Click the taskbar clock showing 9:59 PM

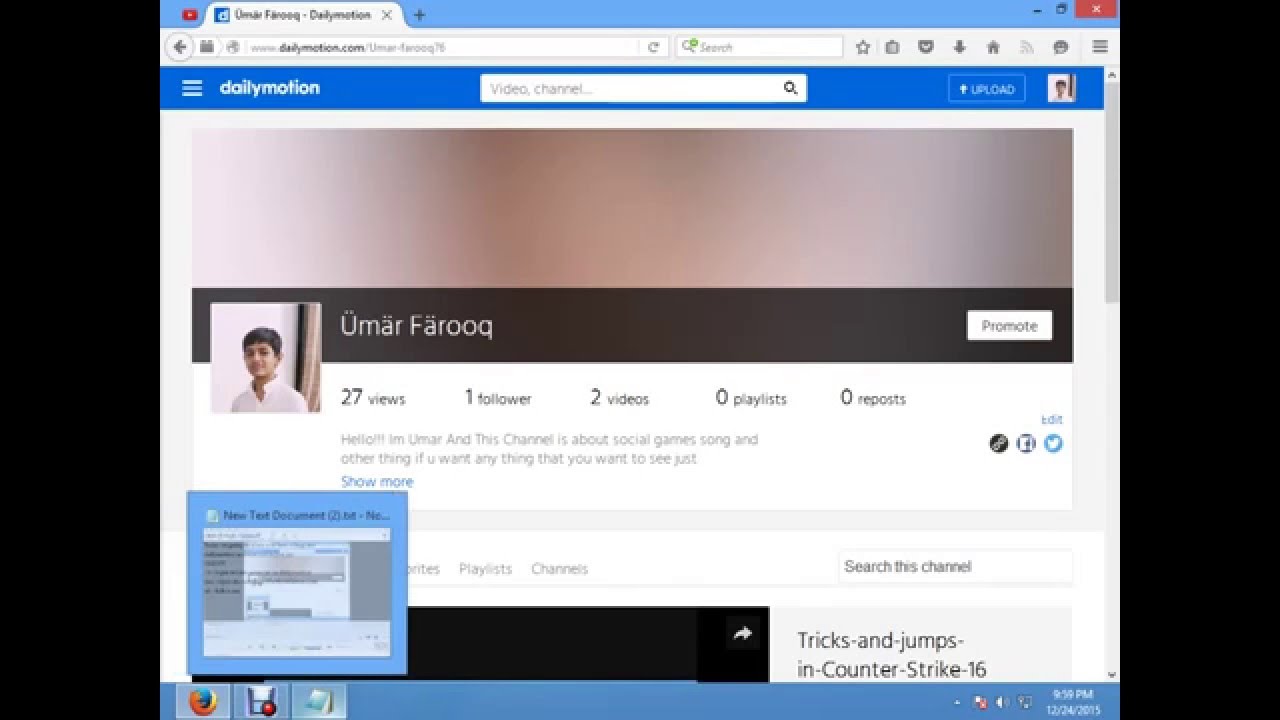1073,701
